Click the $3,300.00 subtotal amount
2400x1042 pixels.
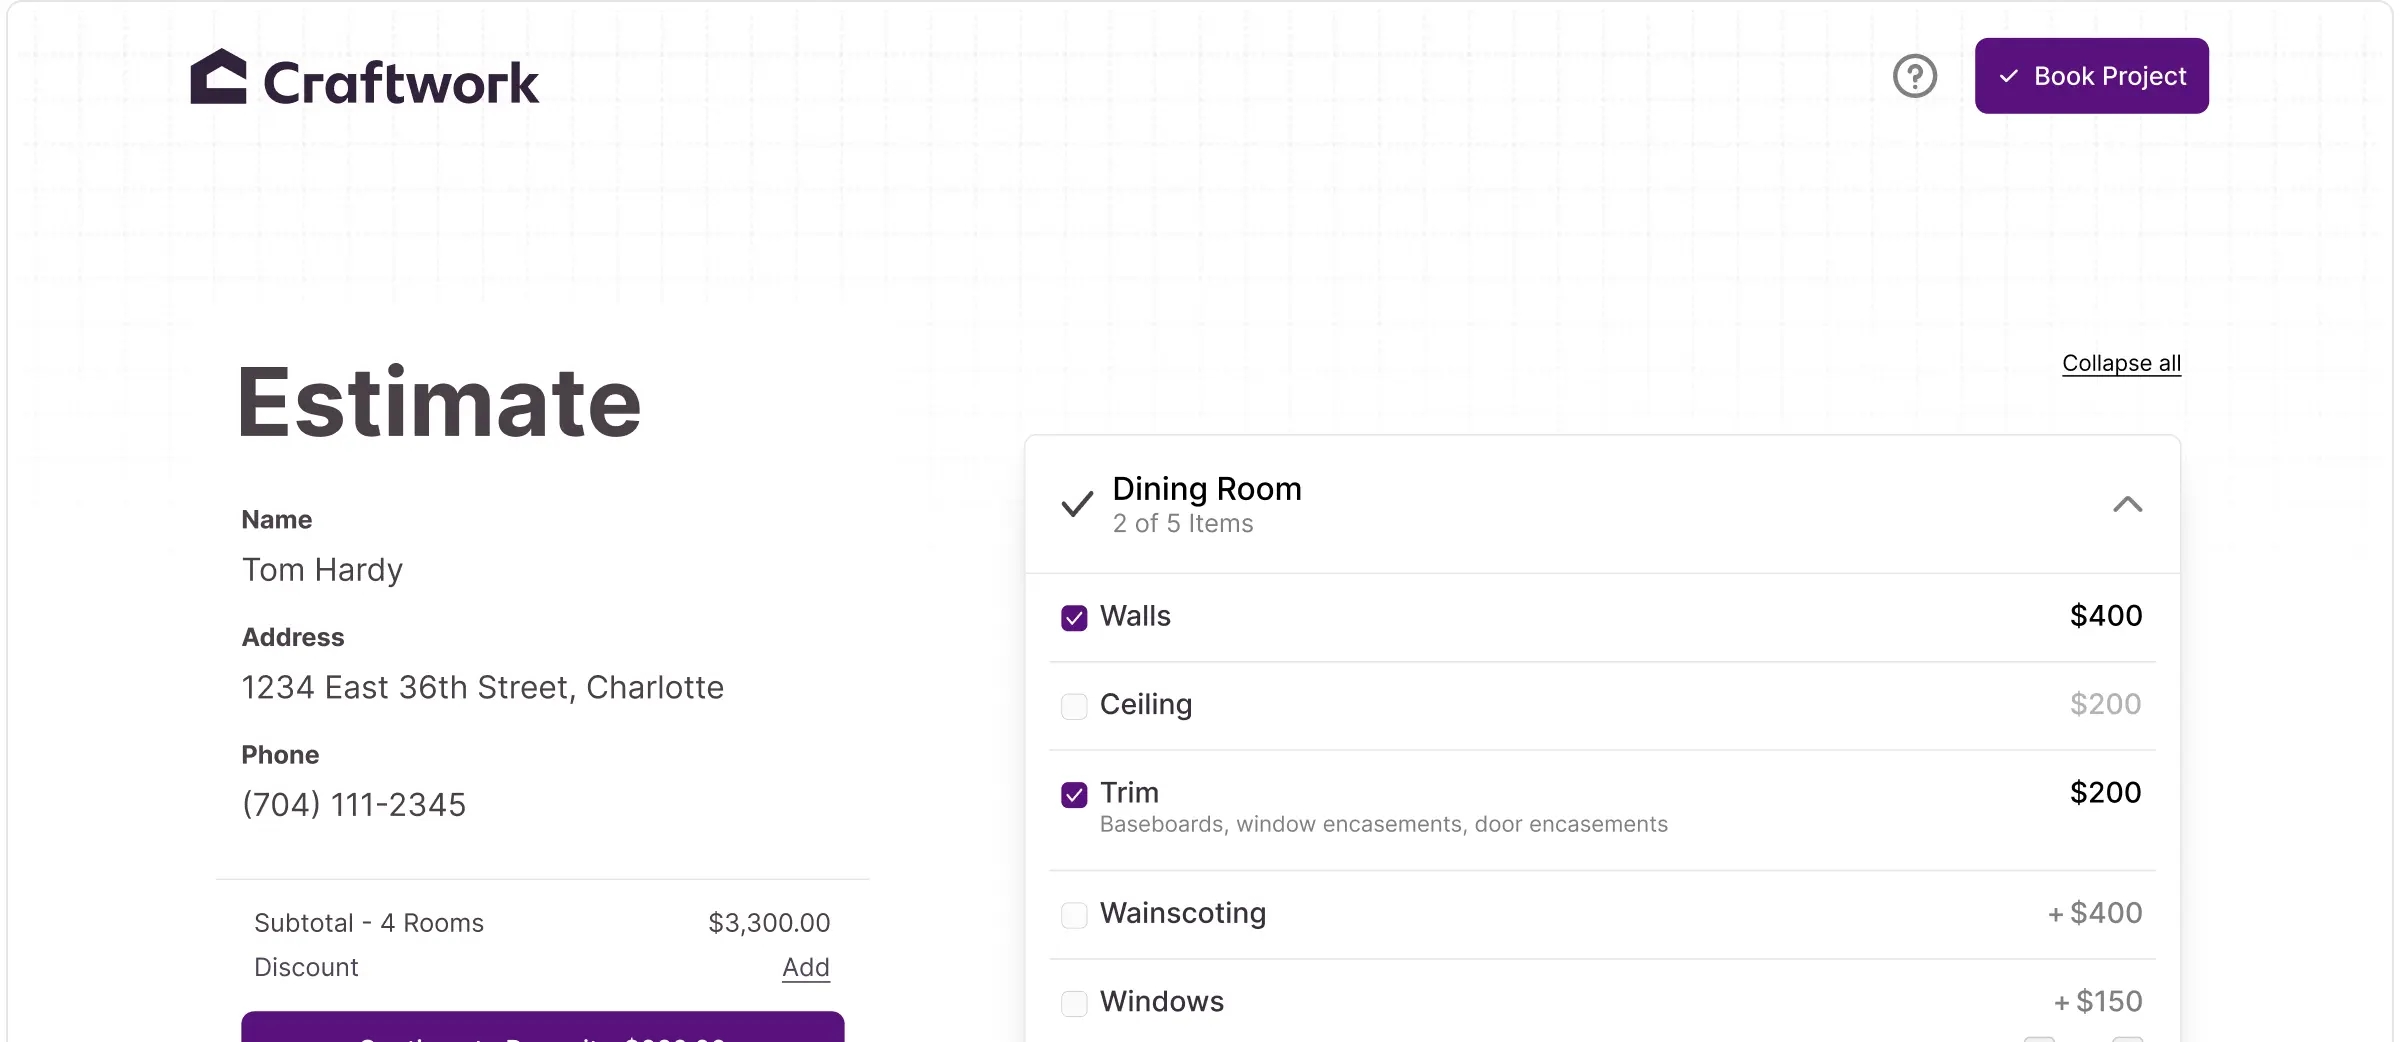[x=768, y=923]
